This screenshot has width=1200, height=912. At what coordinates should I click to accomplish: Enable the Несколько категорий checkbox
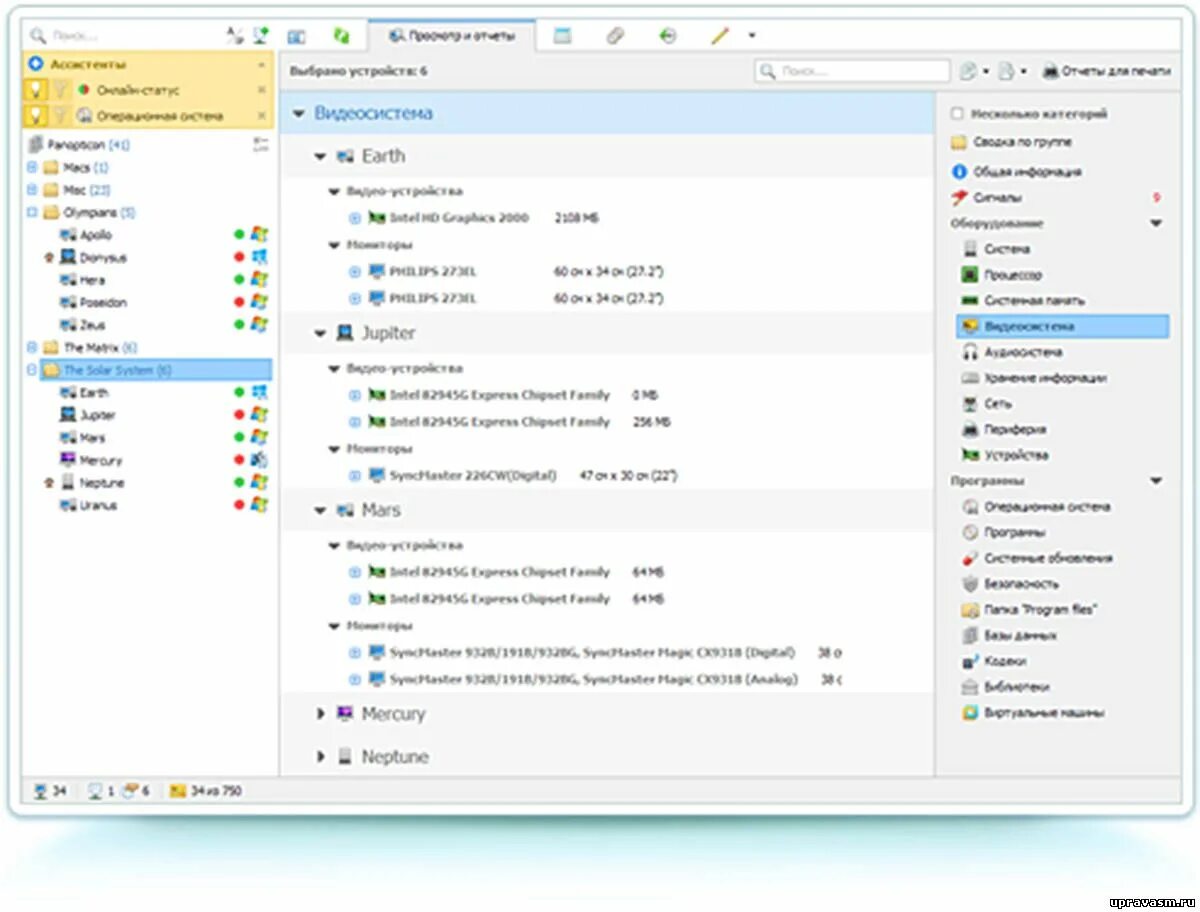click(x=957, y=114)
